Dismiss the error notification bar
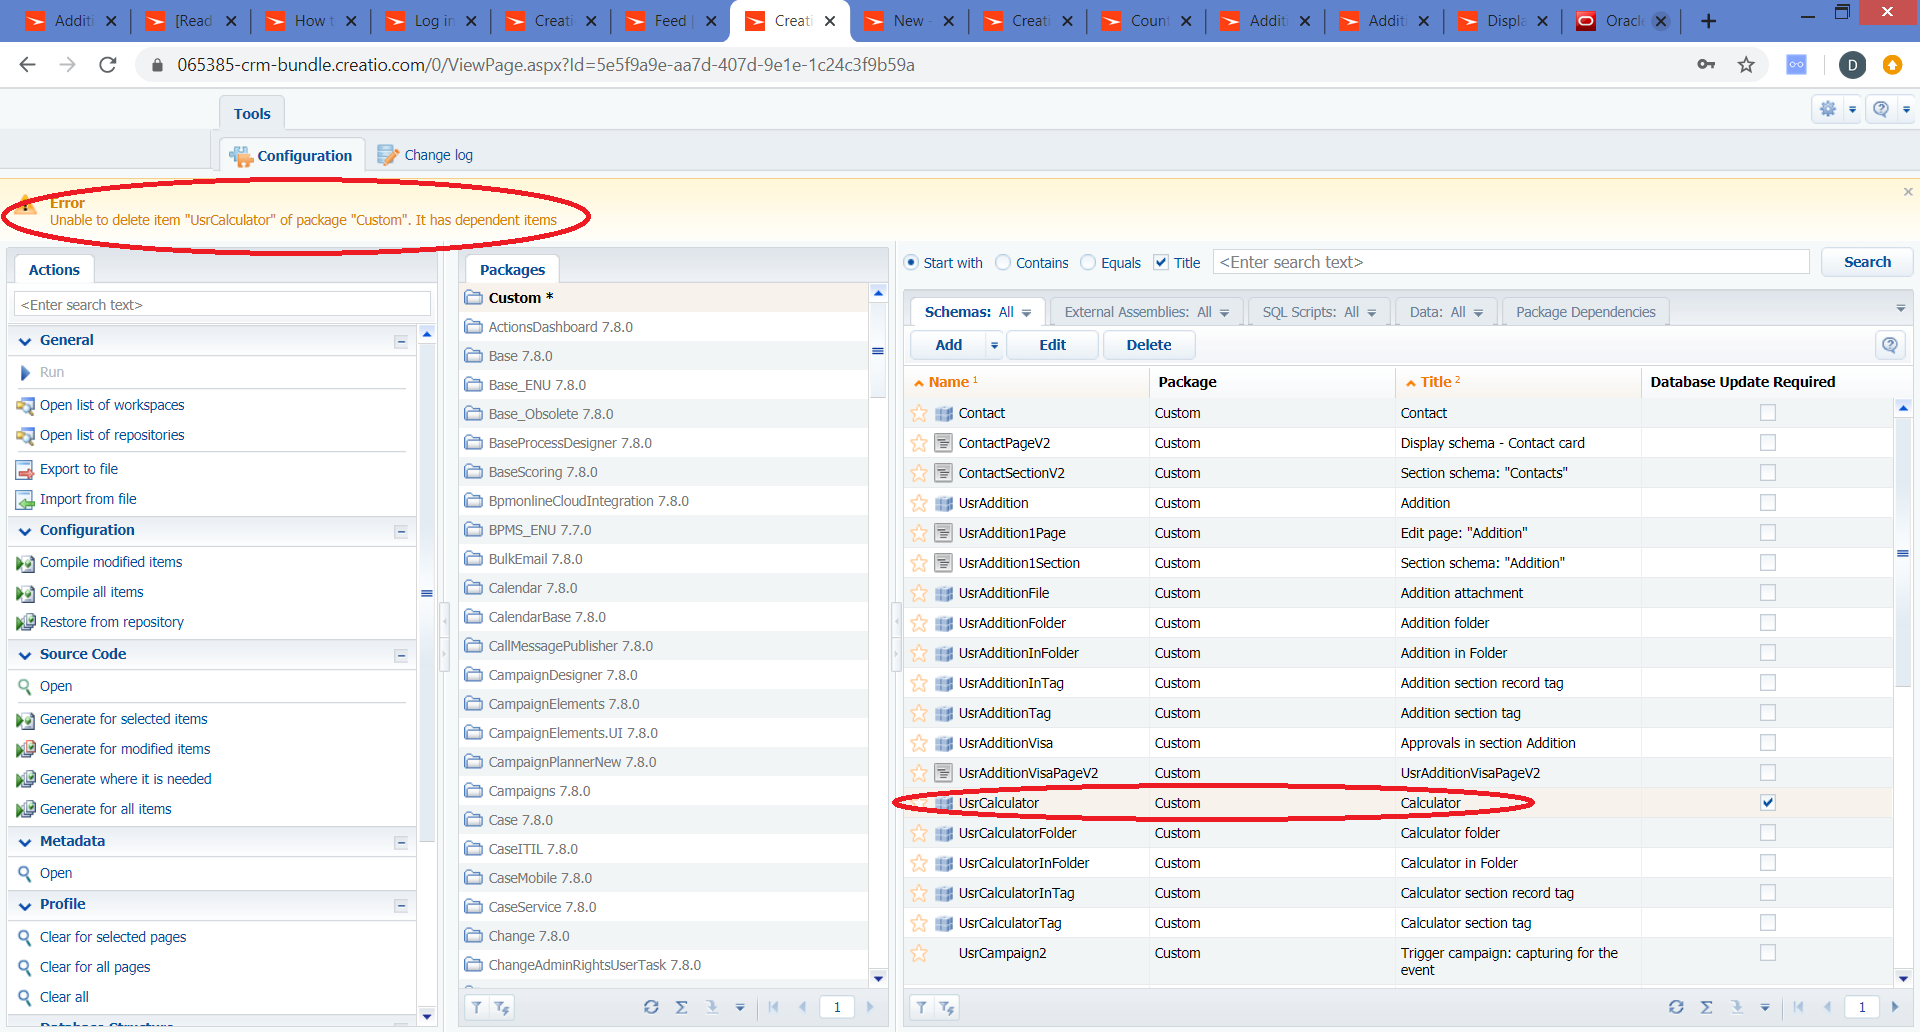This screenshot has height=1032, width=1920. click(1908, 192)
